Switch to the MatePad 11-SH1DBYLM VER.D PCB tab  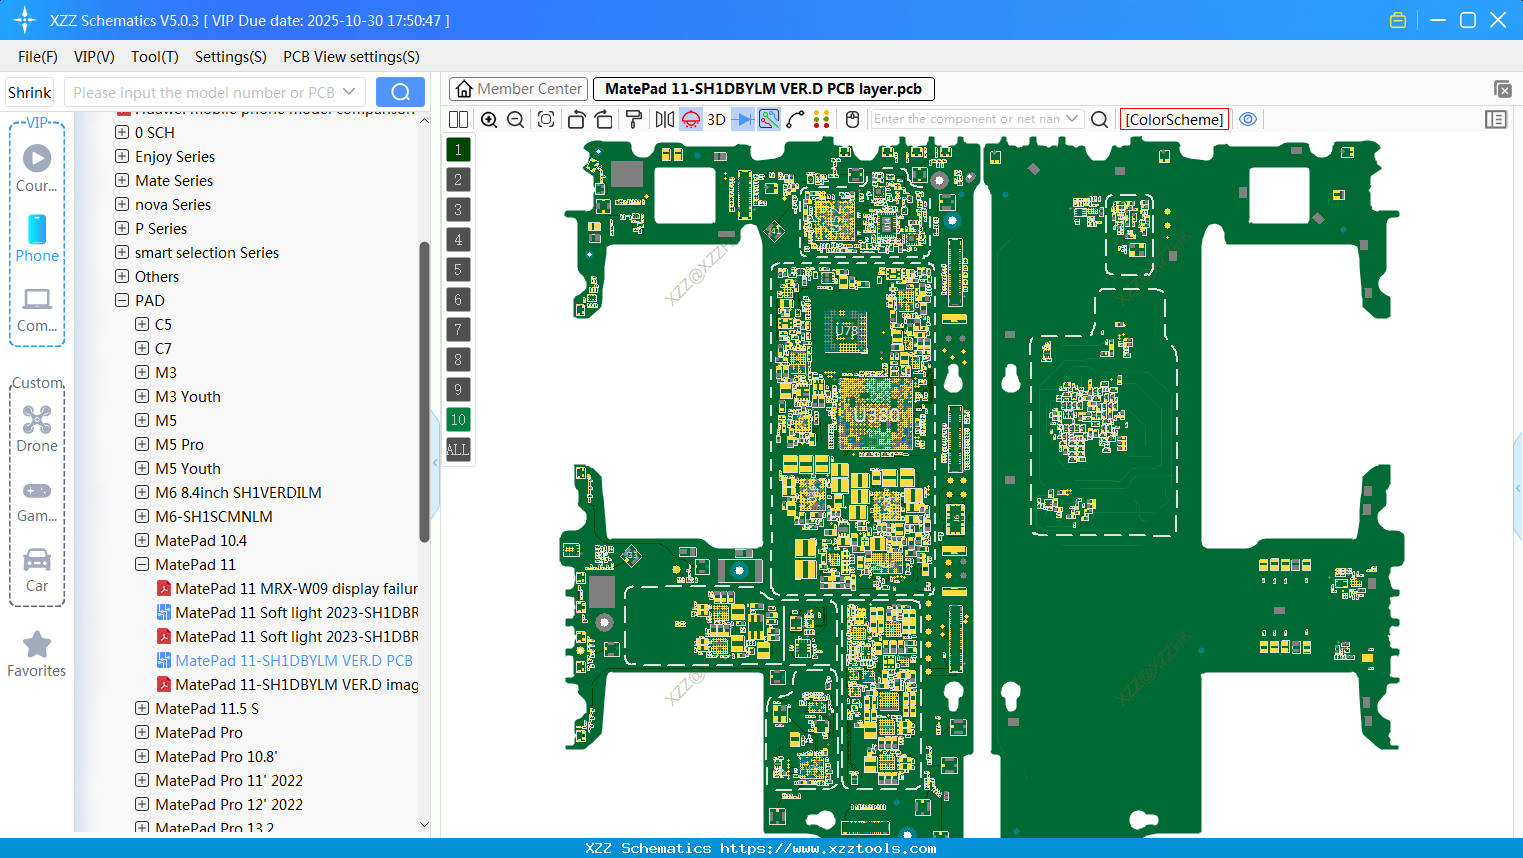click(764, 88)
